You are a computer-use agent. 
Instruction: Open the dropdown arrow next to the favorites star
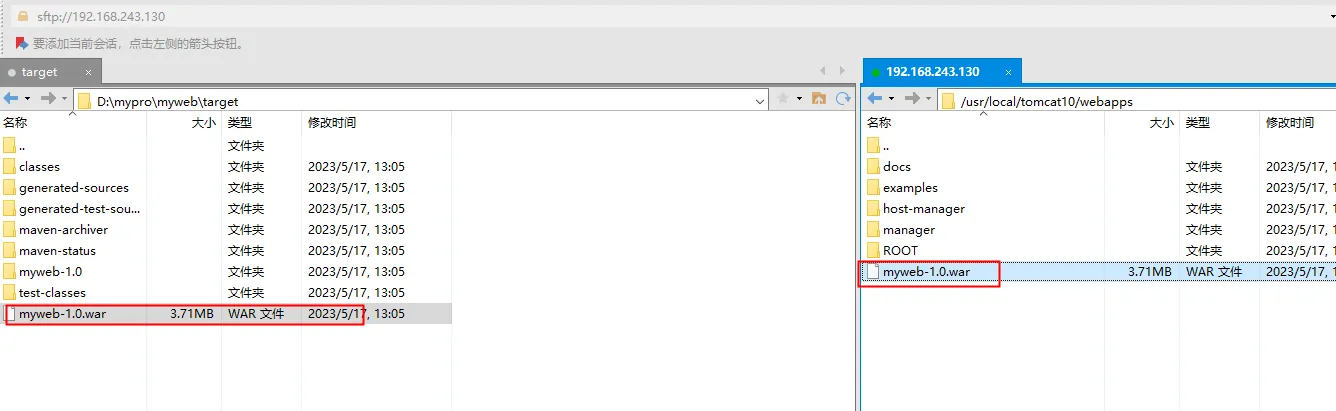(799, 98)
